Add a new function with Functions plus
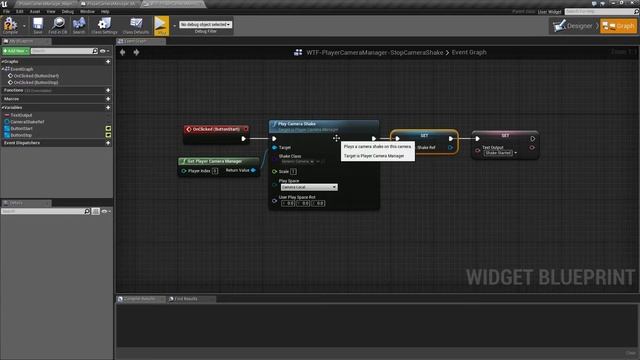Image resolution: width=640 pixels, height=360 pixels. (x=108, y=90)
